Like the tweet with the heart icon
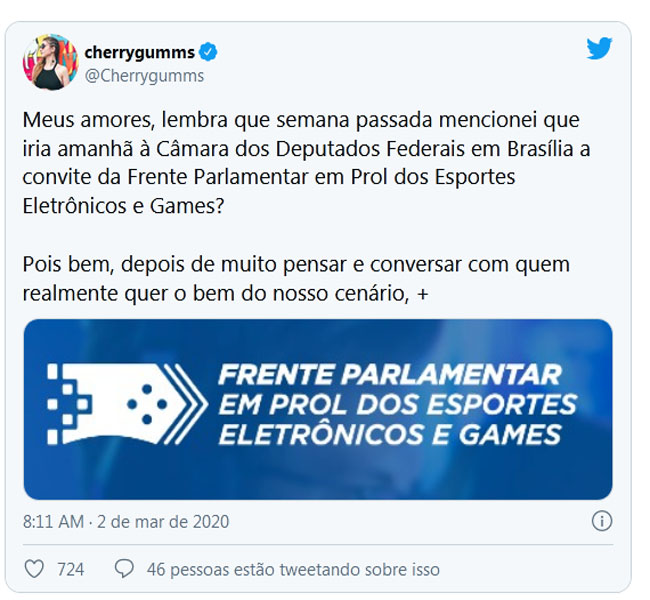650x600 pixels. (x=34, y=569)
